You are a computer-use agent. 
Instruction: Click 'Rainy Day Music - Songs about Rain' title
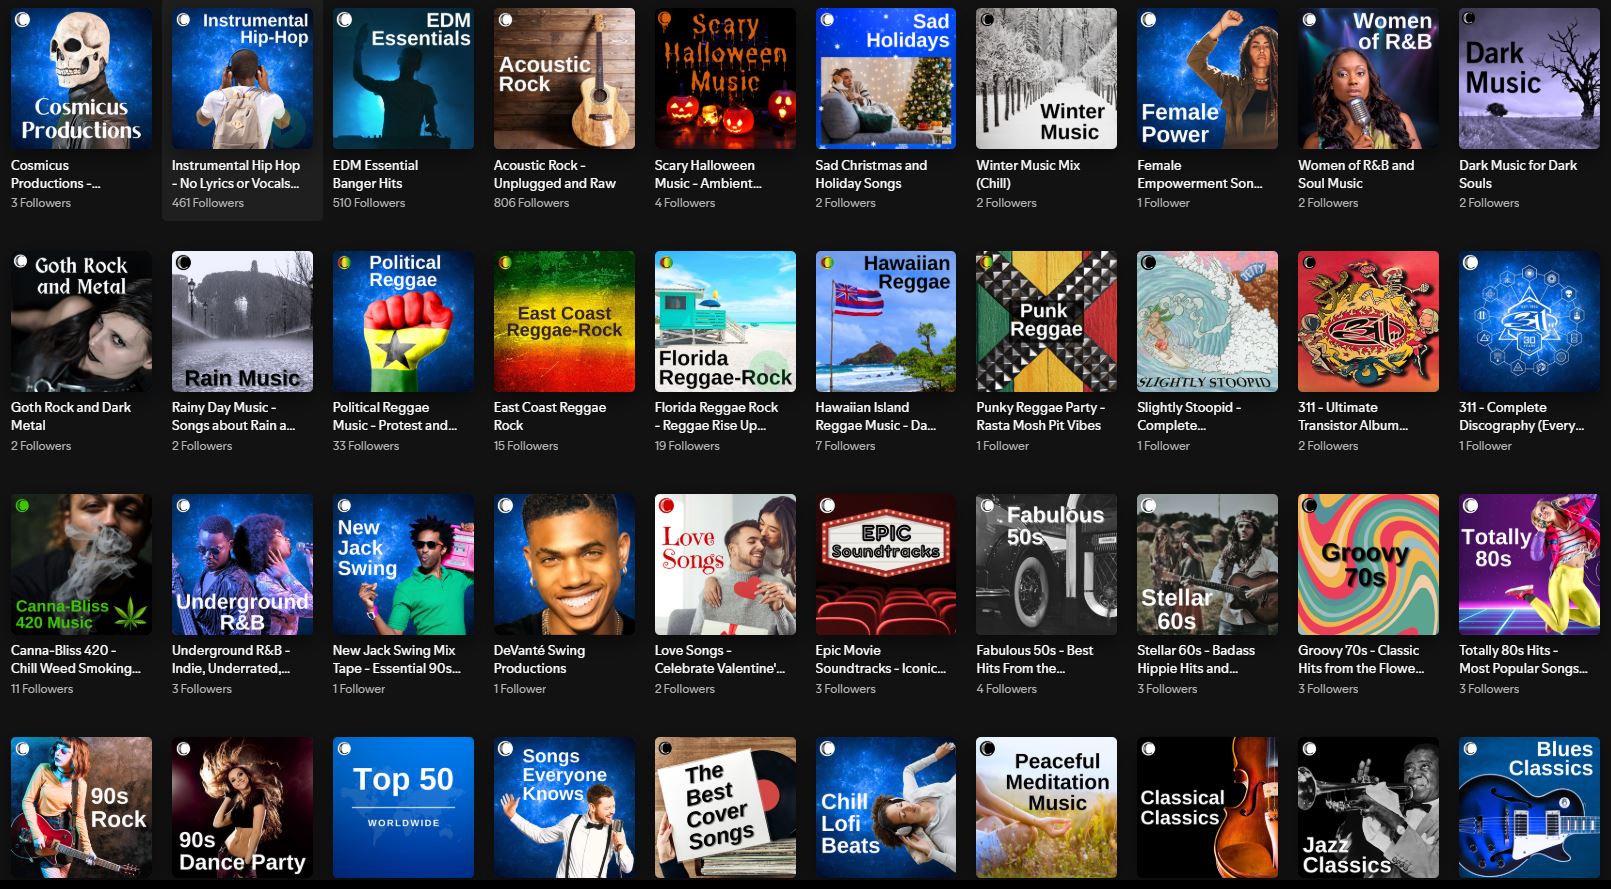[x=234, y=416]
